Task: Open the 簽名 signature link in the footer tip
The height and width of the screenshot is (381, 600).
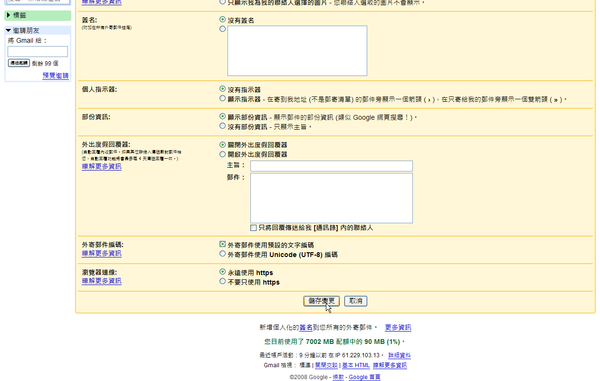Action: pyautogui.click(x=306, y=327)
